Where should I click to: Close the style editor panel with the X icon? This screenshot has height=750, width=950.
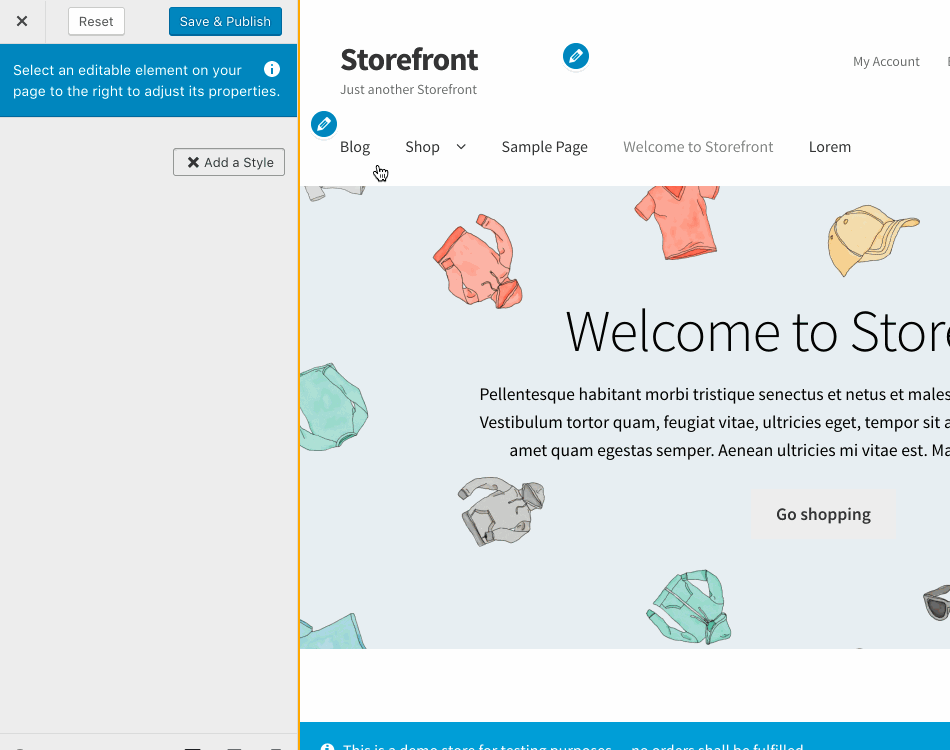pos(22,21)
